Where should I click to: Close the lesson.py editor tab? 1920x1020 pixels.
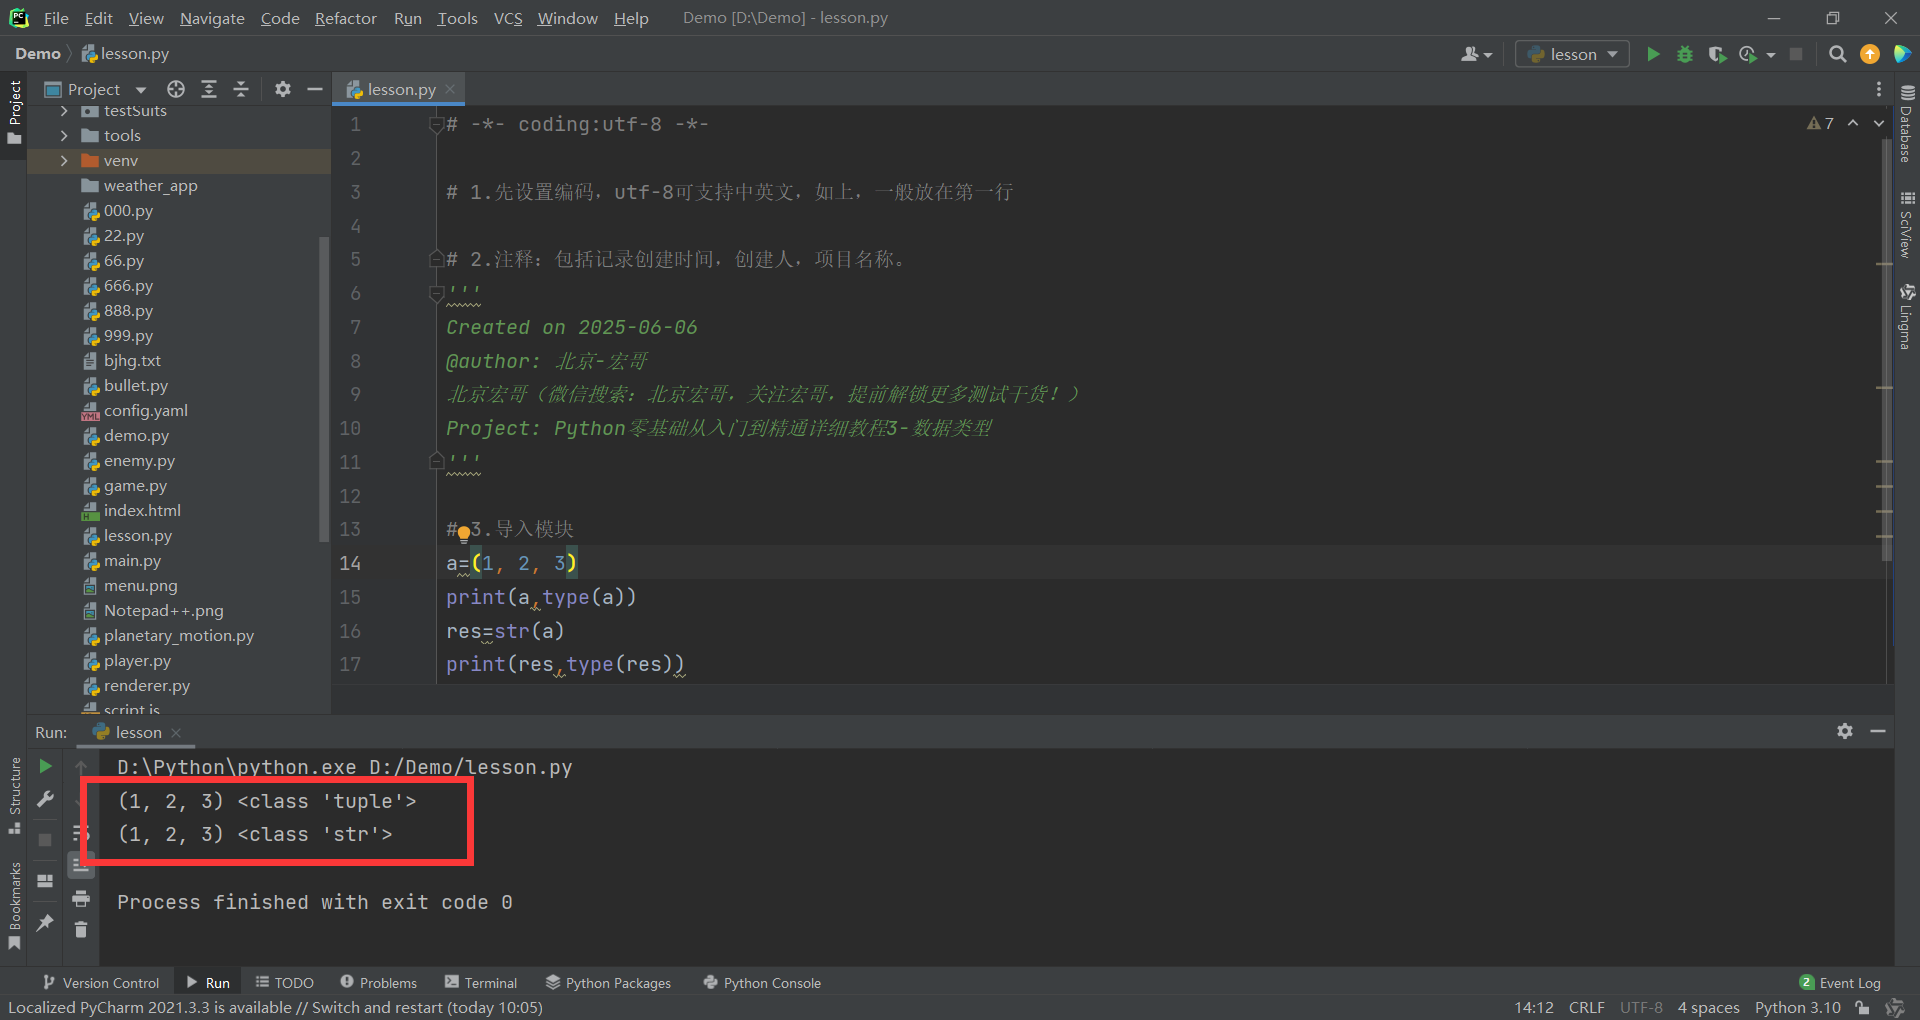pos(450,89)
